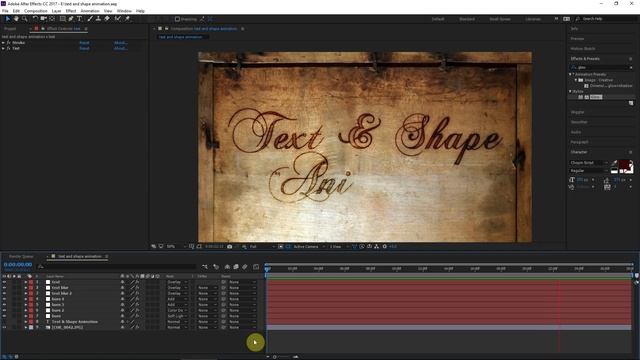Select the Brush tool
The width and height of the screenshot is (640, 360).
coord(90,19)
